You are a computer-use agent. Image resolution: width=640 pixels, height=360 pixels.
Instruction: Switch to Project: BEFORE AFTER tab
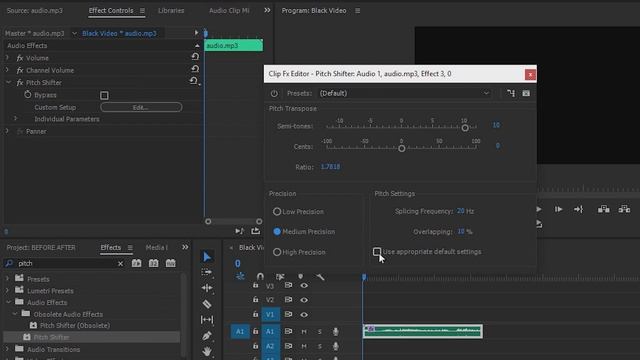point(41,247)
